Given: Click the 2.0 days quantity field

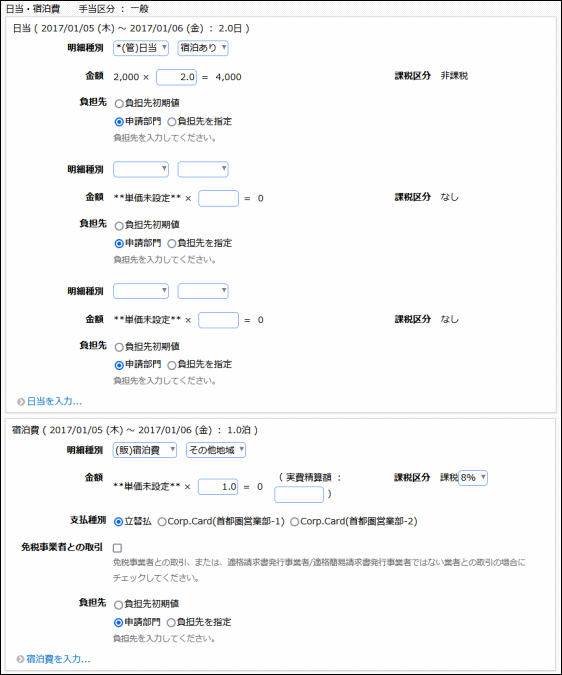Looking at the screenshot, I should [x=176, y=77].
